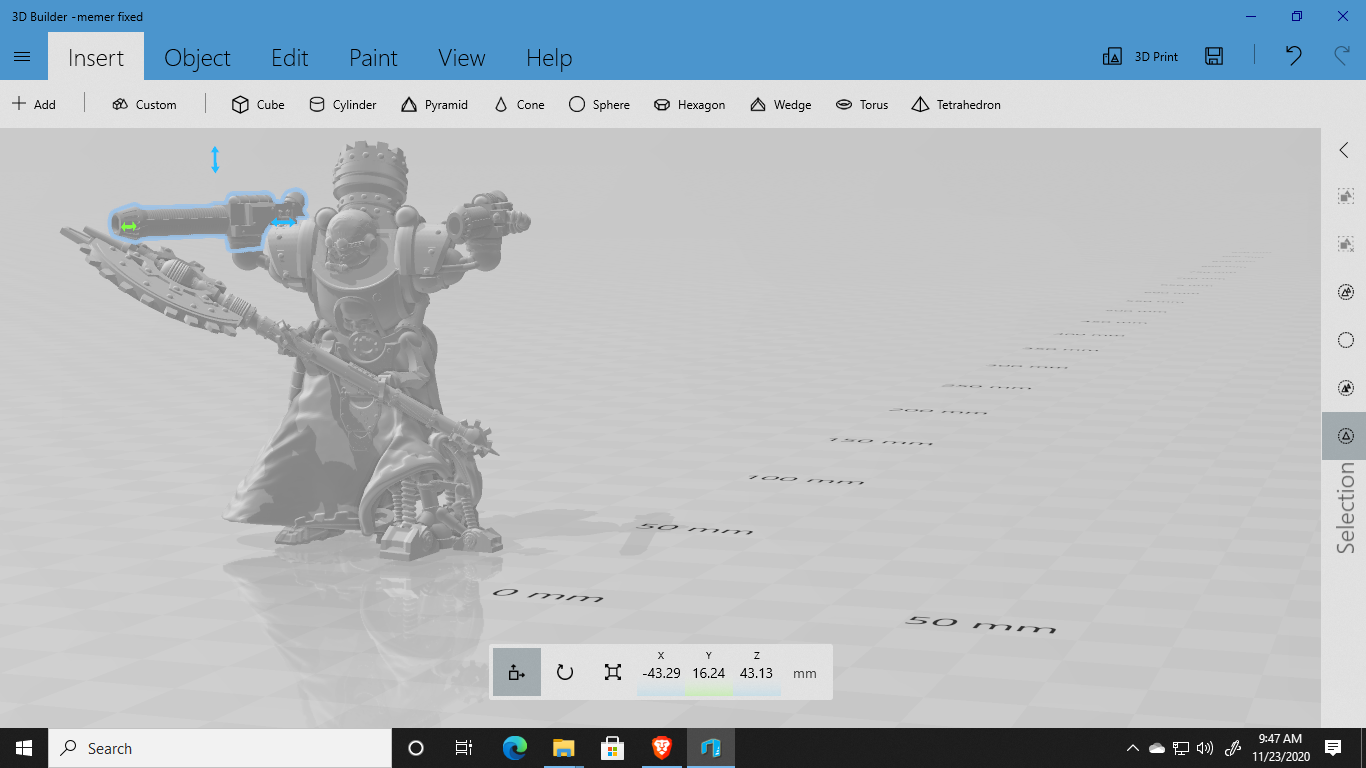Click the Group icon in Selection panel
Screen dimensions: 1366x768
coord(1346,197)
